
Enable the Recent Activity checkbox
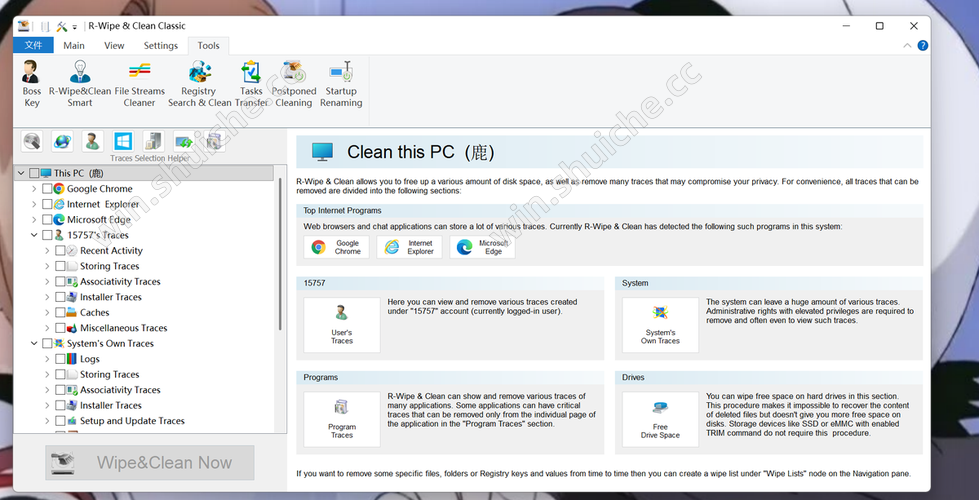pos(60,251)
